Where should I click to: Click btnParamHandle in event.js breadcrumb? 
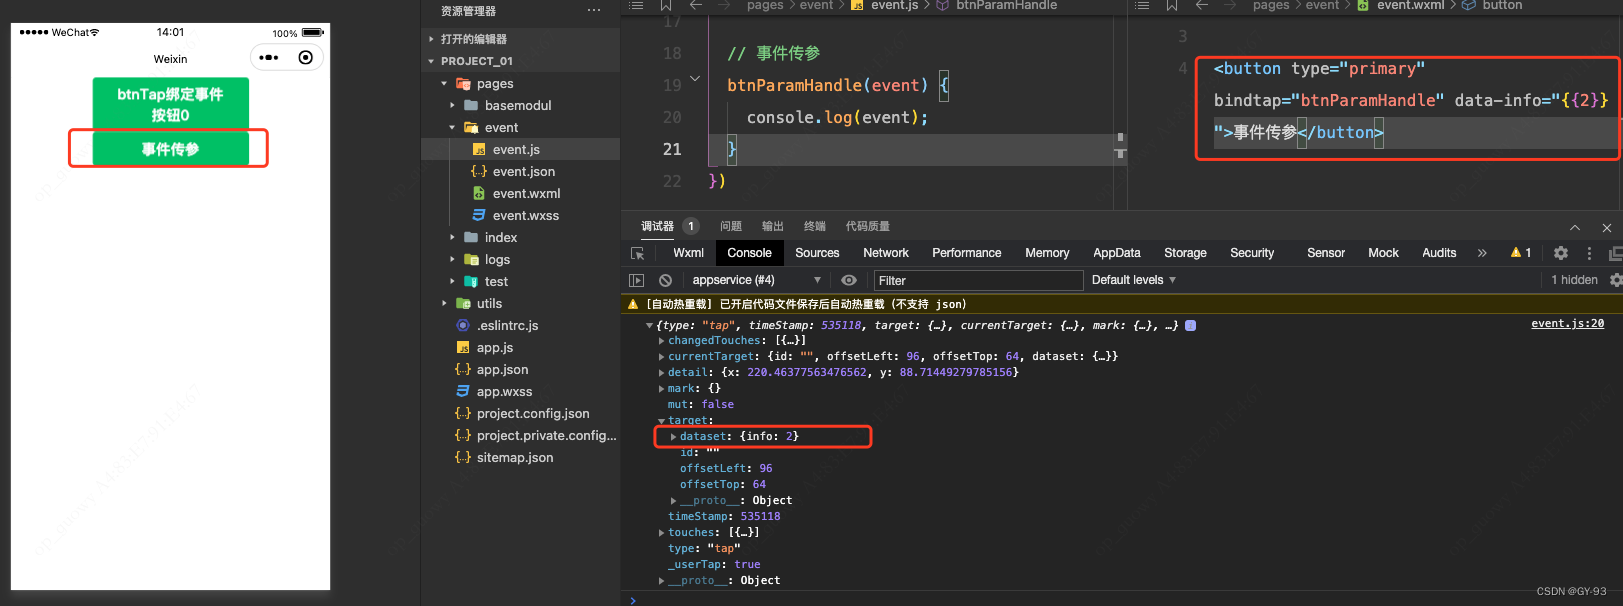1006,5
